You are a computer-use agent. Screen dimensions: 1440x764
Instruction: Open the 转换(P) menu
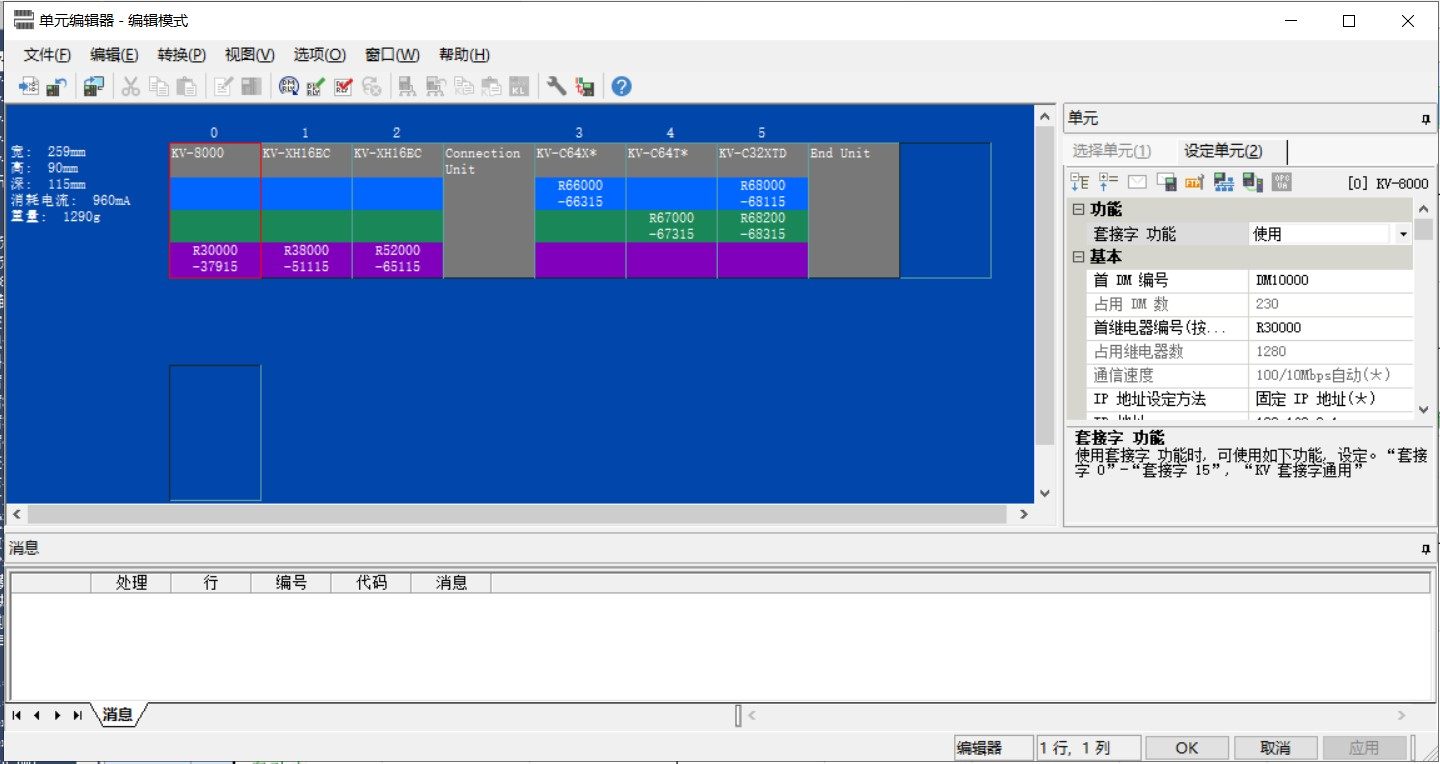(180, 54)
